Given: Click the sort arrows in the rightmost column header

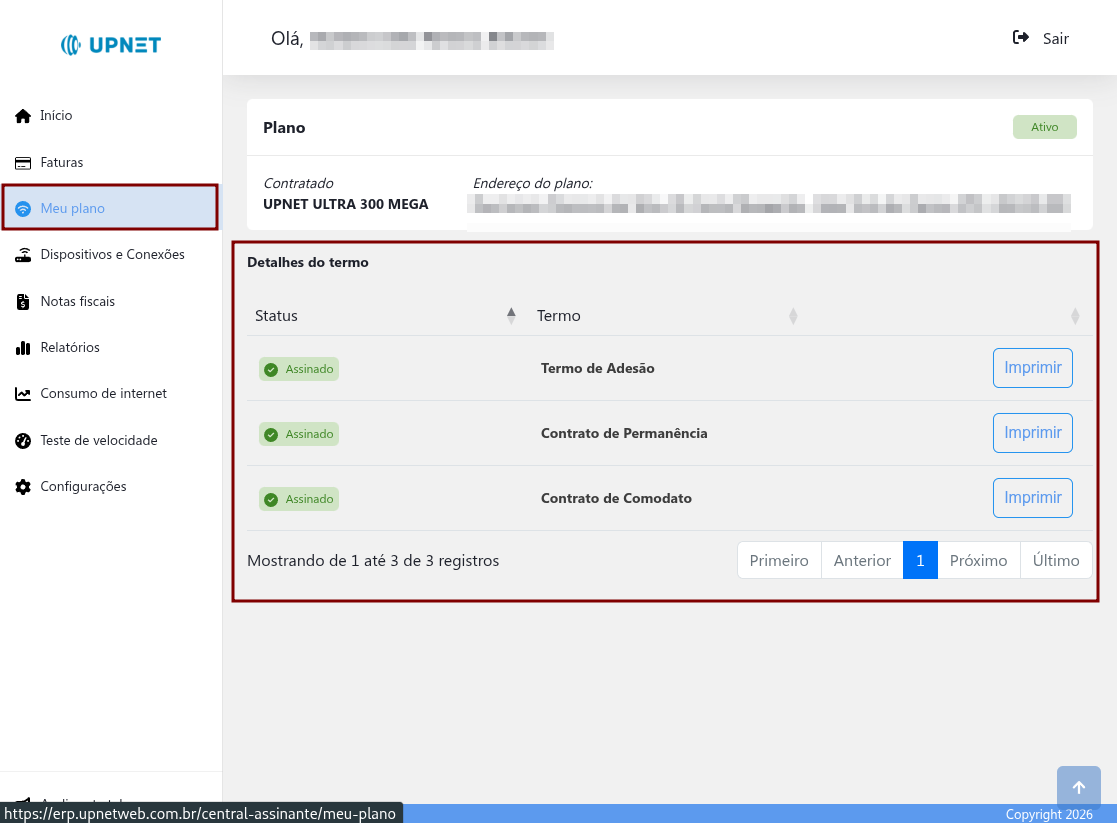Looking at the screenshot, I should tap(1075, 315).
